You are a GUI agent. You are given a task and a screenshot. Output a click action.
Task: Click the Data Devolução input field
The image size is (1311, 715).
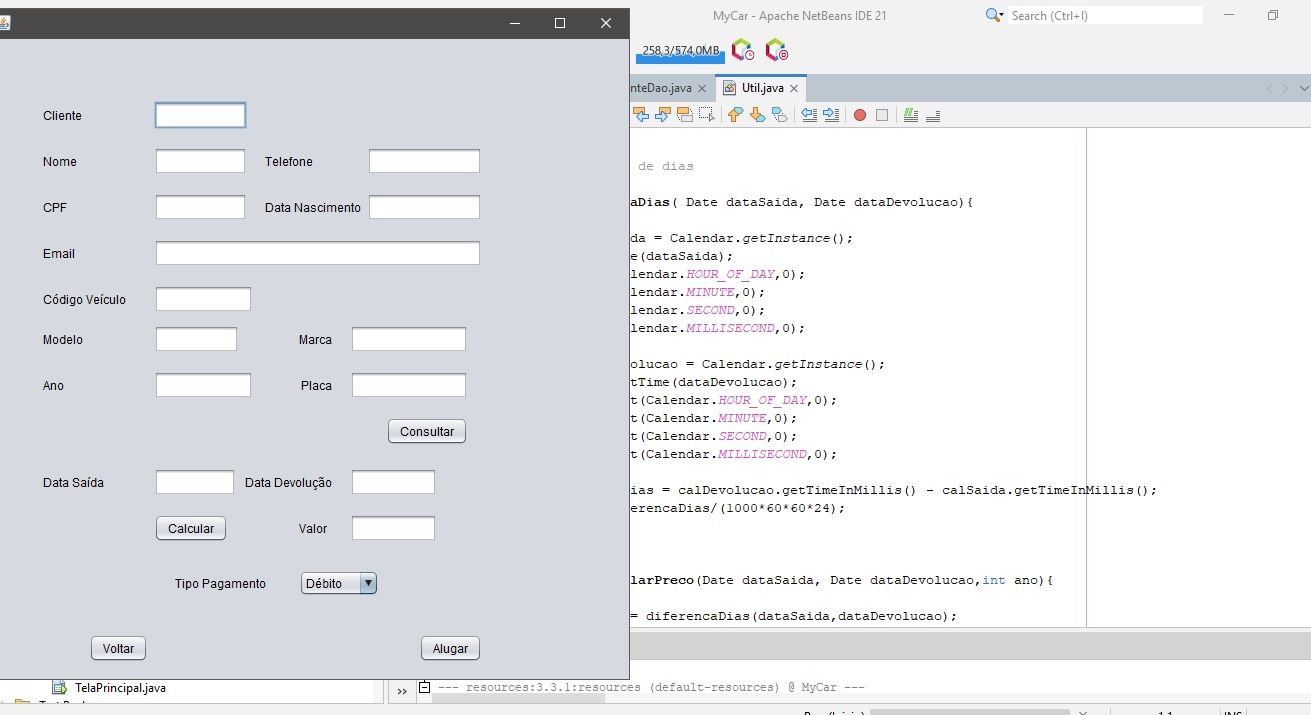pyautogui.click(x=393, y=482)
